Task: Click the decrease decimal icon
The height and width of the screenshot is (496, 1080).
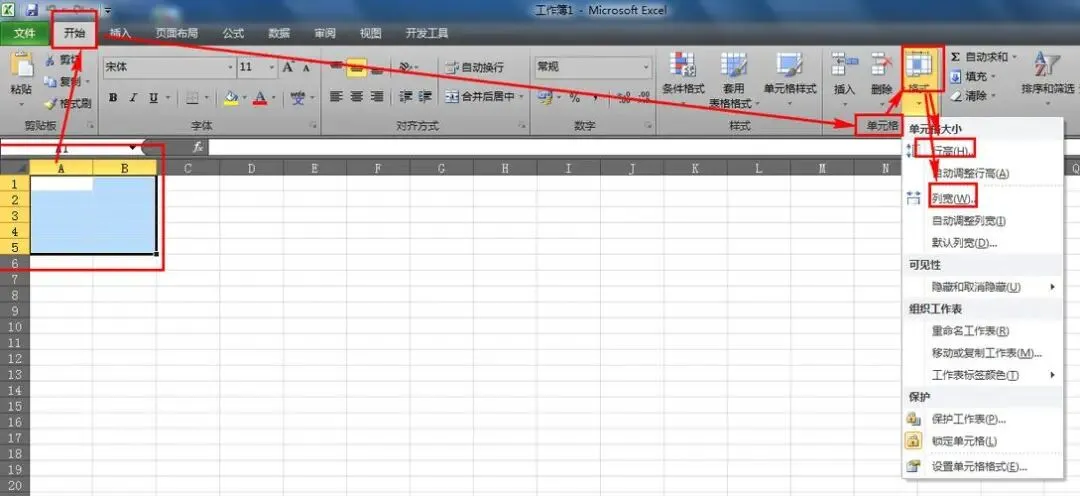Action: pos(643,98)
